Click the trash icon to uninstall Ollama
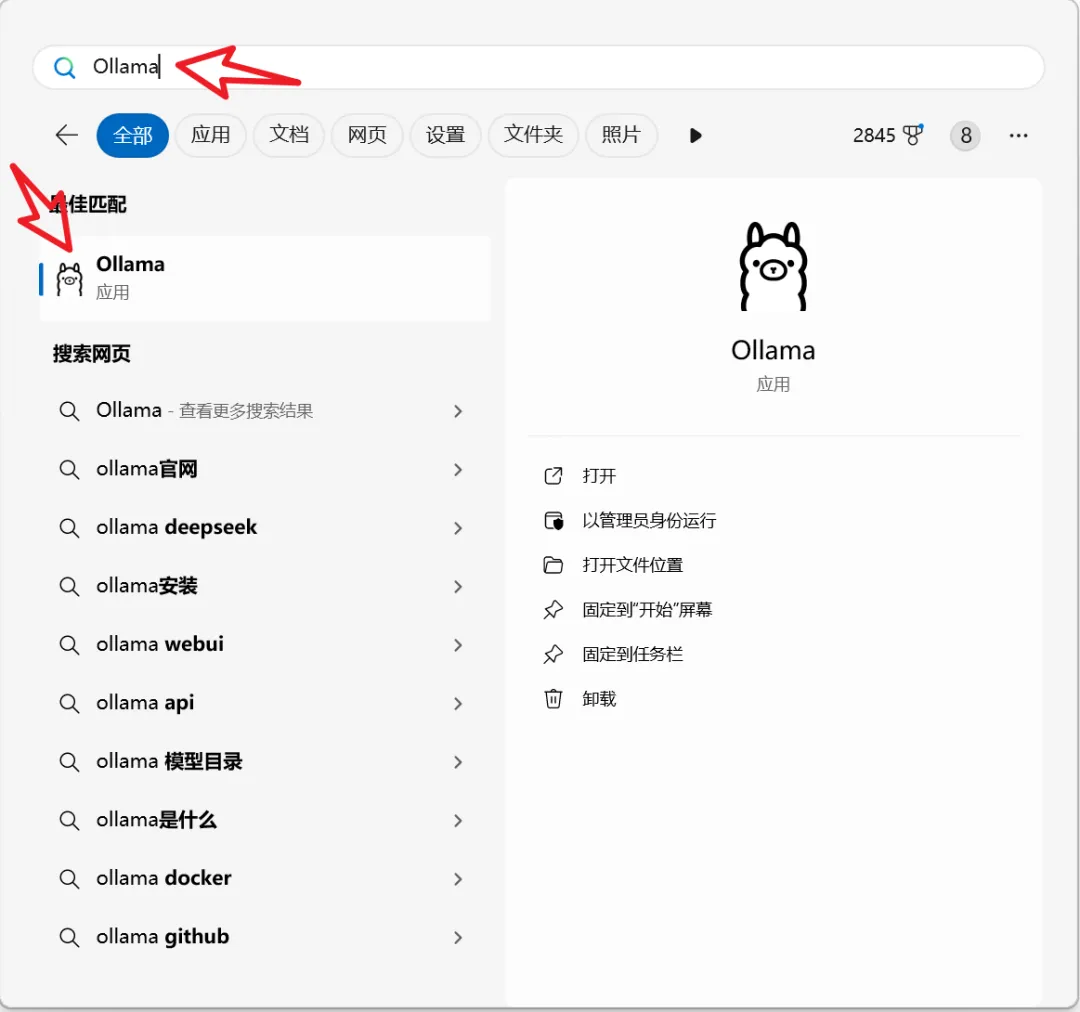Viewport: 1080px width, 1012px height. pyautogui.click(x=553, y=698)
